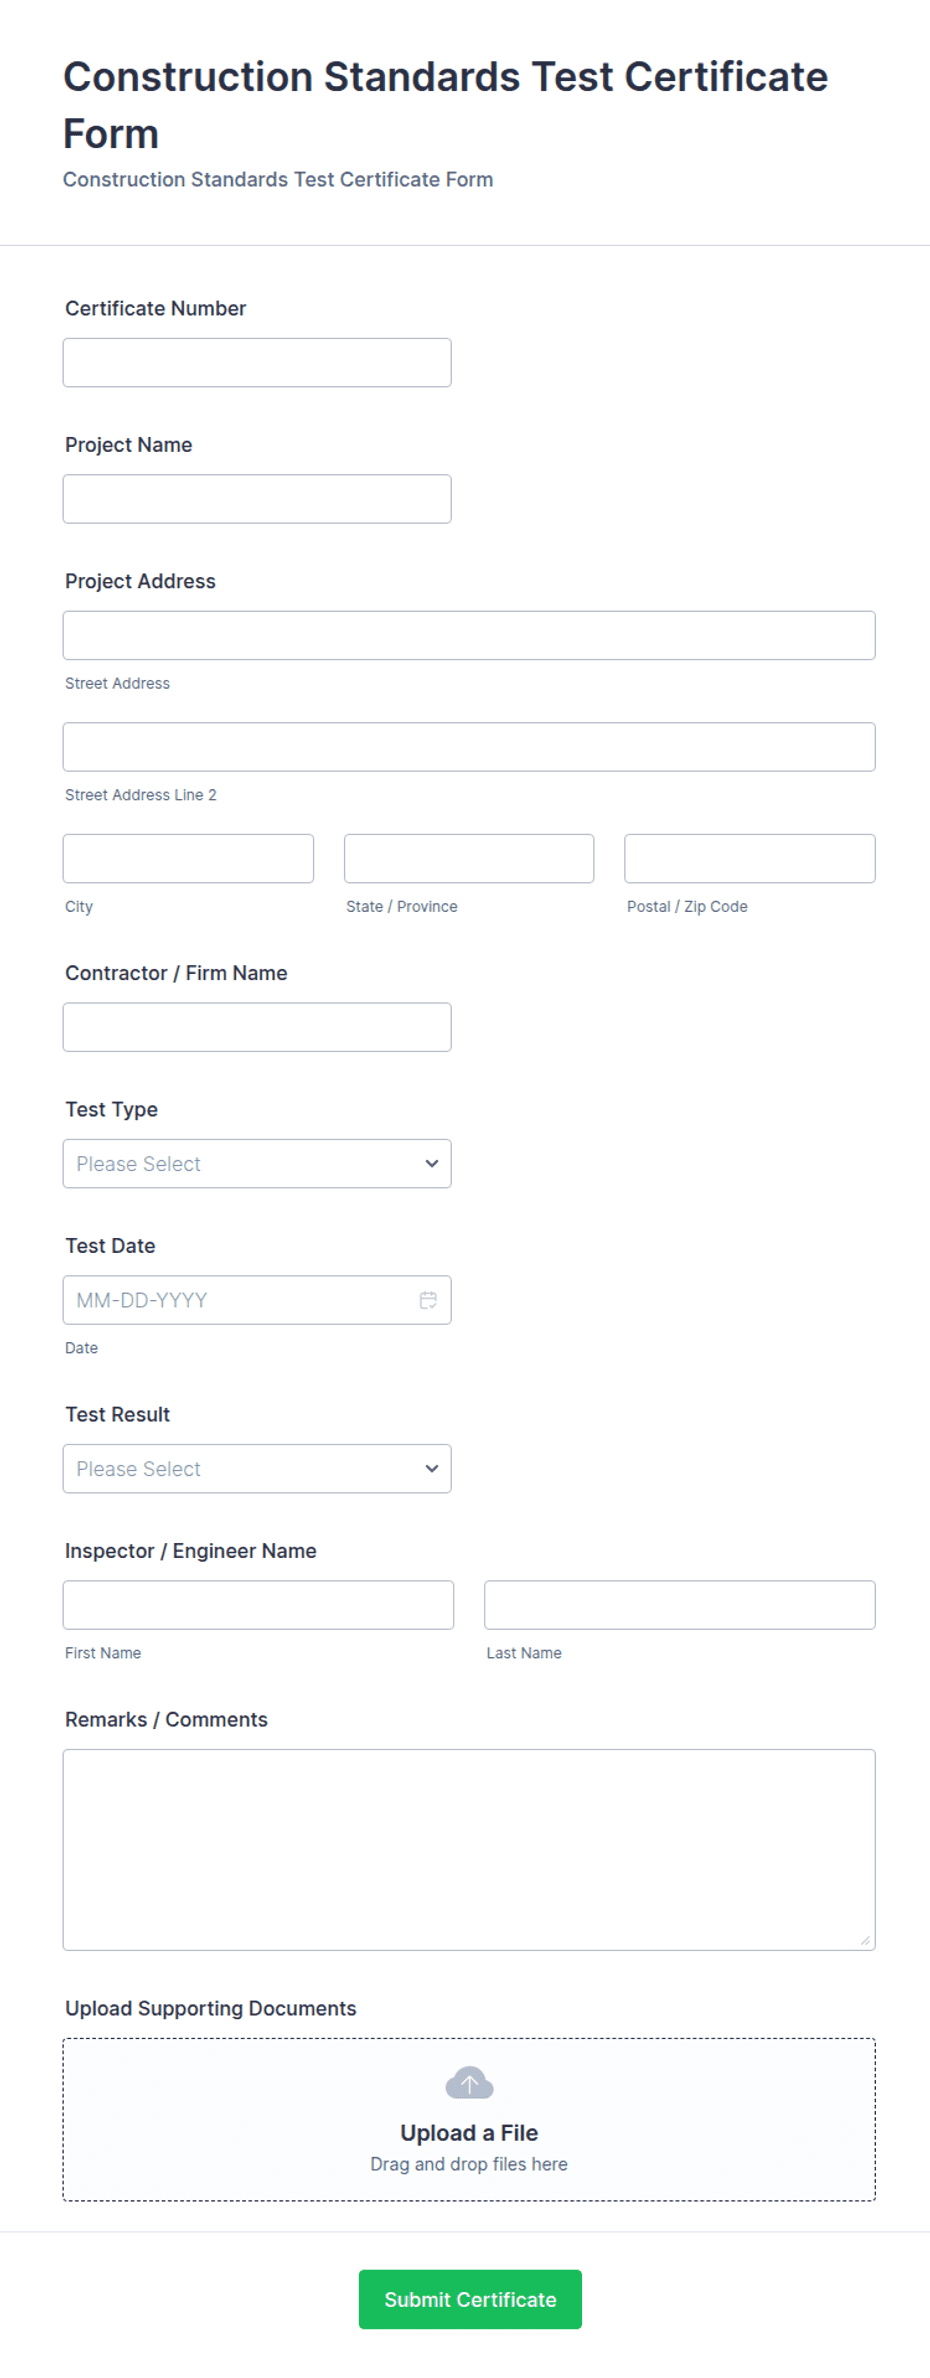
Task: Focus the Certificate Number field
Action: click(257, 363)
